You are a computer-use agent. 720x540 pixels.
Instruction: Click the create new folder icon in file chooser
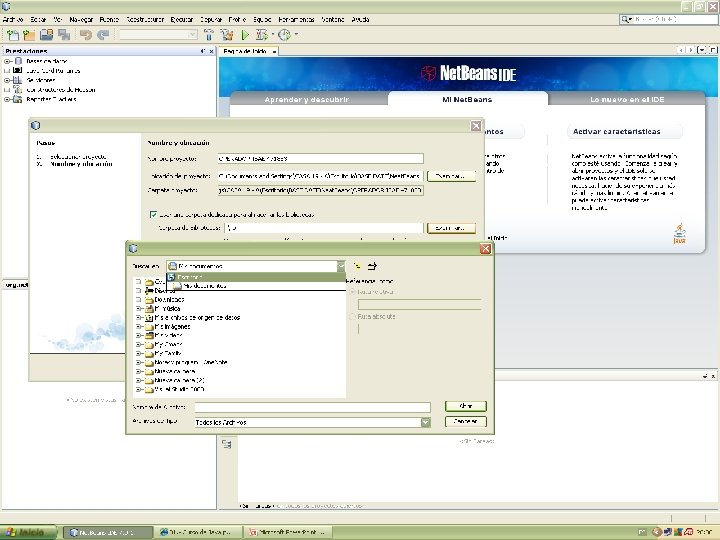372,266
